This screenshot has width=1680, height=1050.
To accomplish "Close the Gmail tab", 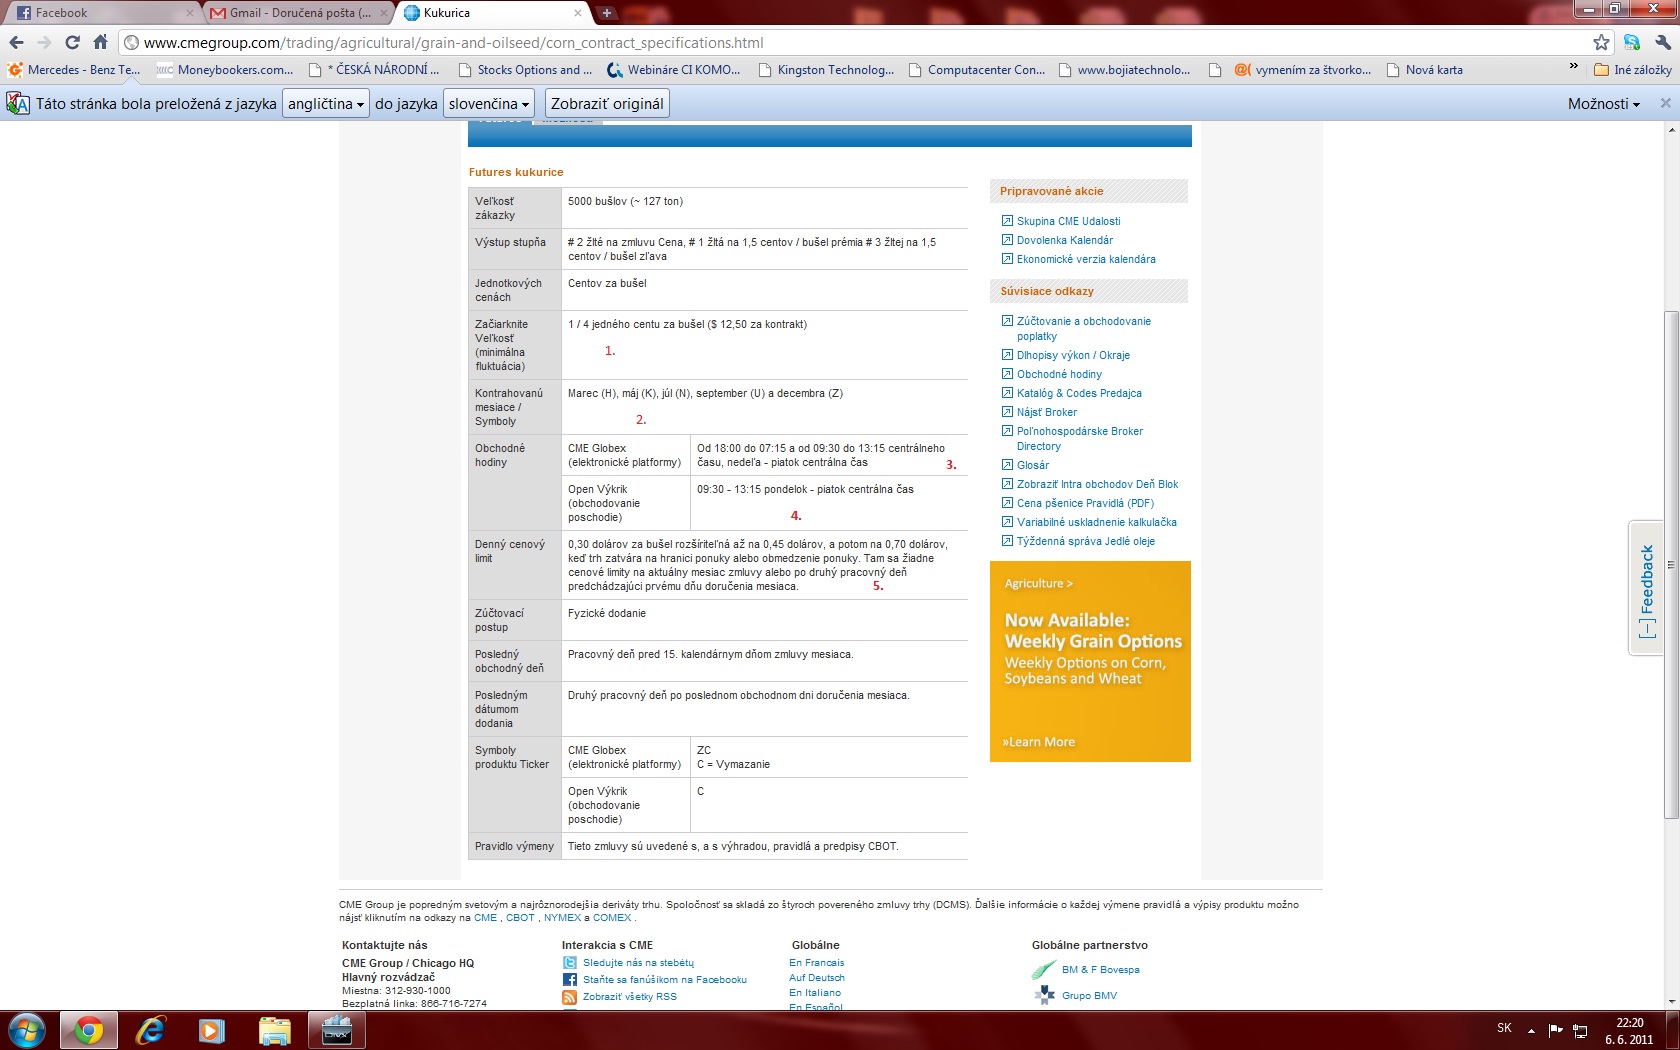I will click(384, 13).
